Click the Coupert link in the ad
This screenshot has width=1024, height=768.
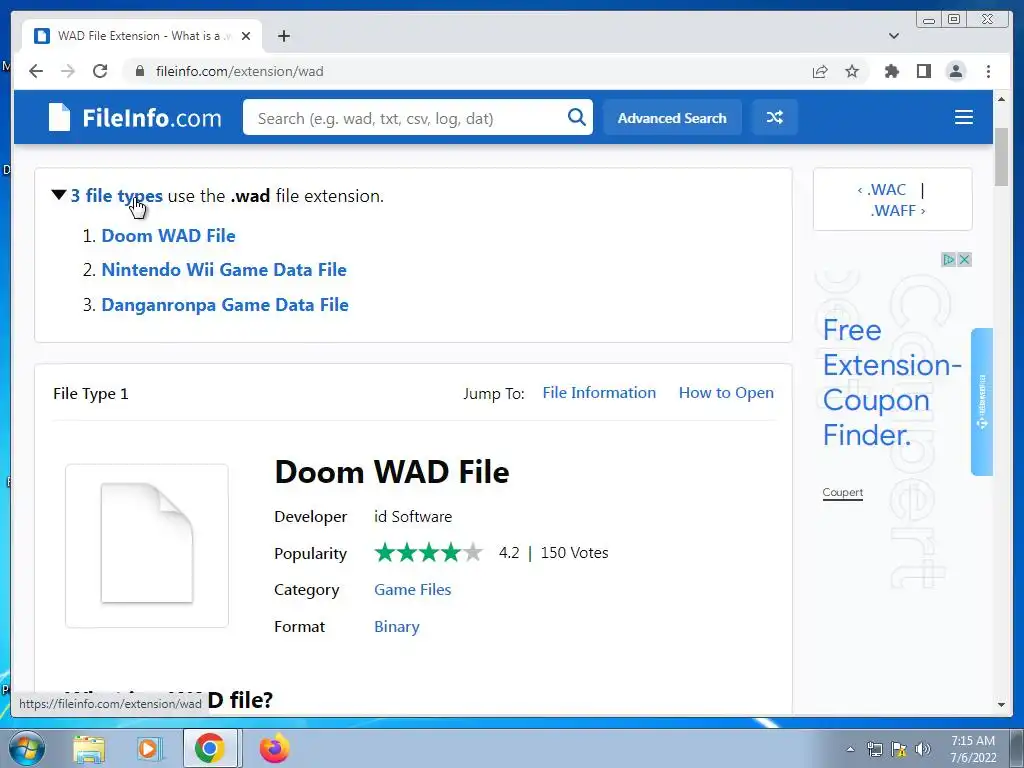842,492
